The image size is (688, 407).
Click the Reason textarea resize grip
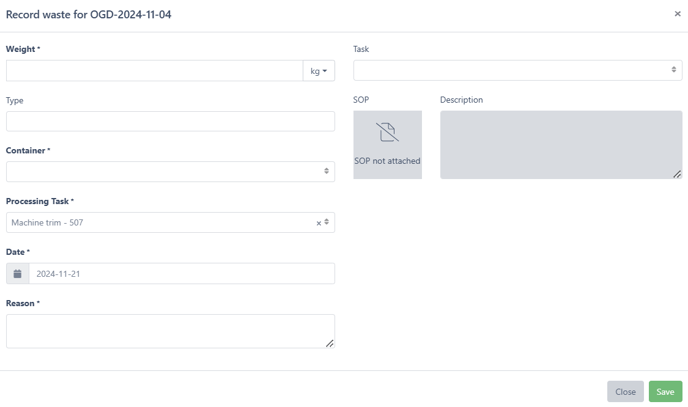330,343
